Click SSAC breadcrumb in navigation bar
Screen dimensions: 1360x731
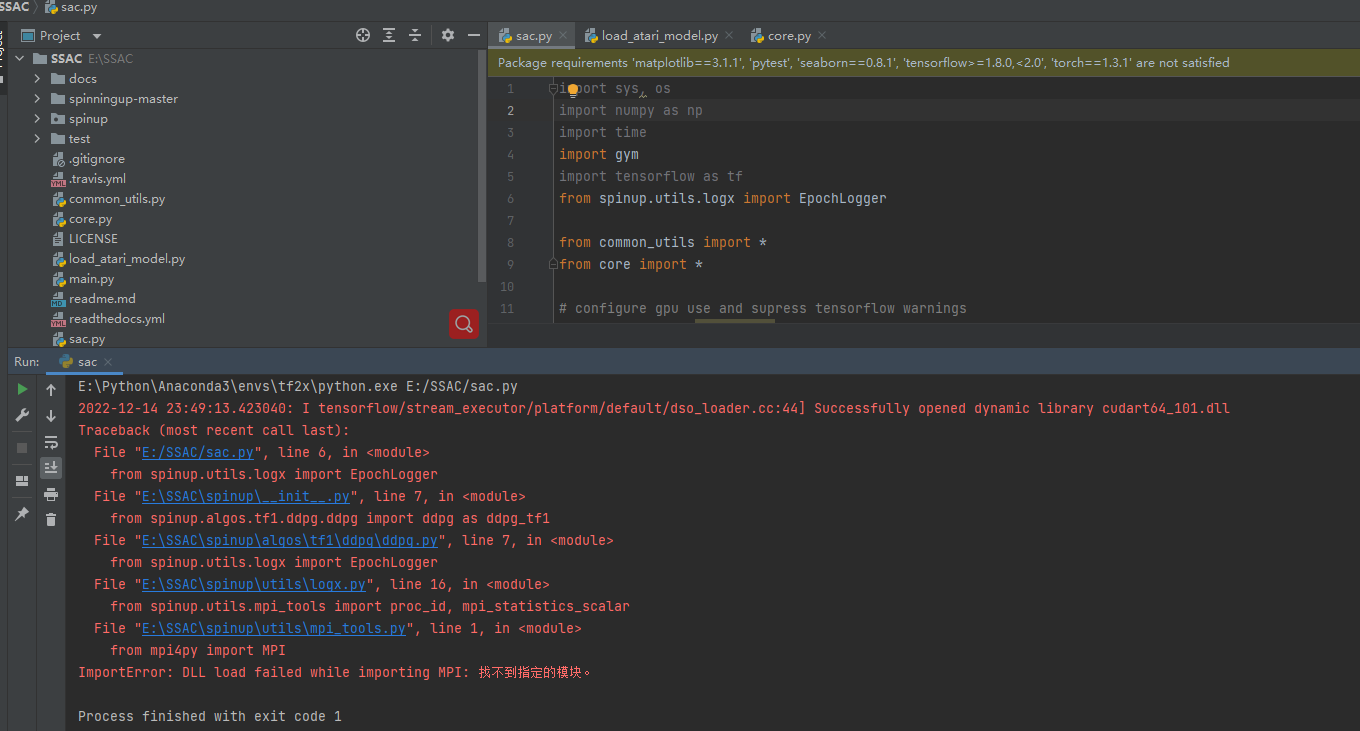[x=14, y=7]
